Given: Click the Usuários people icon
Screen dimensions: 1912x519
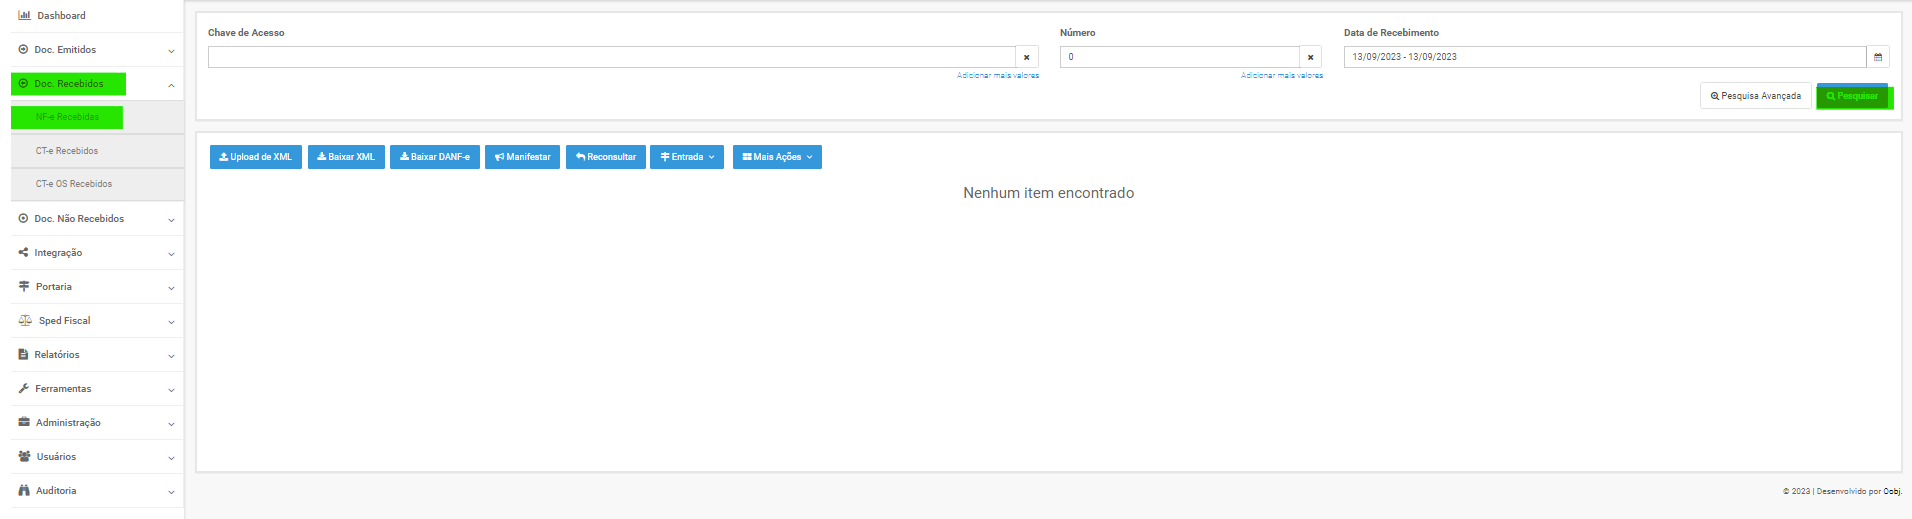Looking at the screenshot, I should click(24, 457).
